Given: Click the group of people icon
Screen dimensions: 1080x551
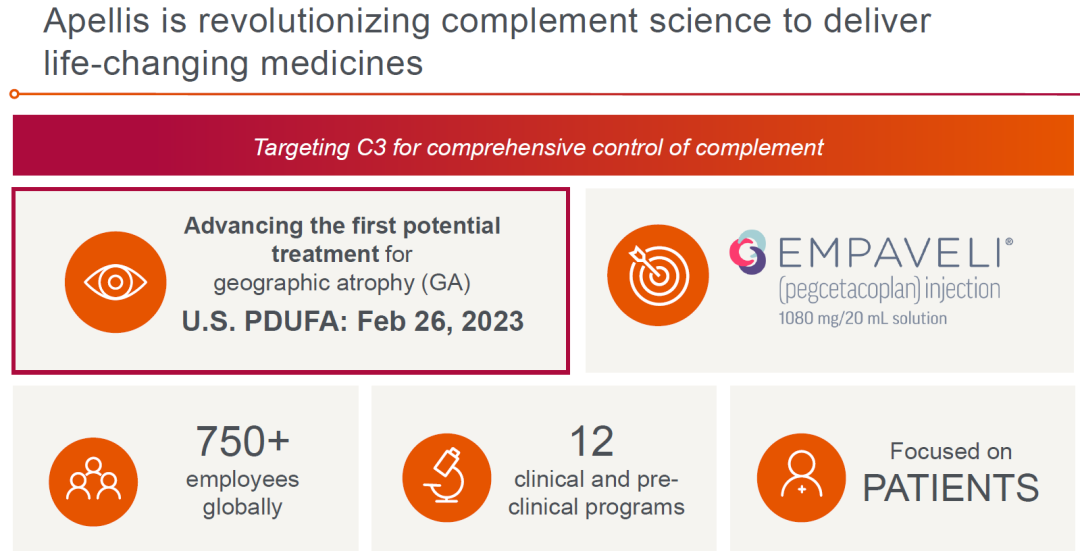Looking at the screenshot, I should [x=94, y=481].
